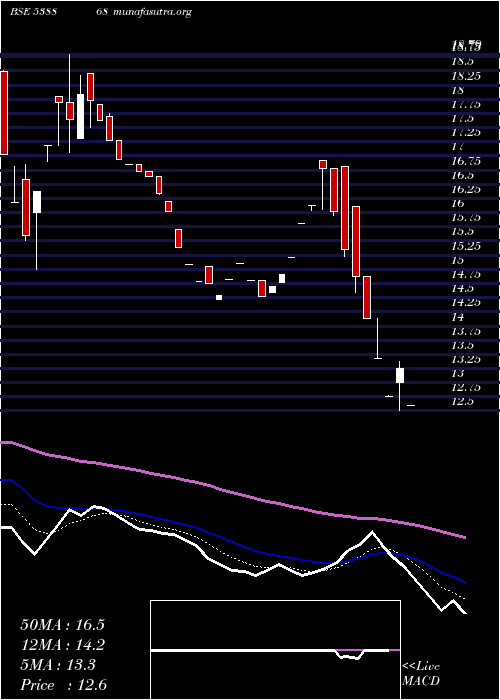The image size is (500, 700).
Task: Click the munafasutra.org site label
Action: point(152,12)
